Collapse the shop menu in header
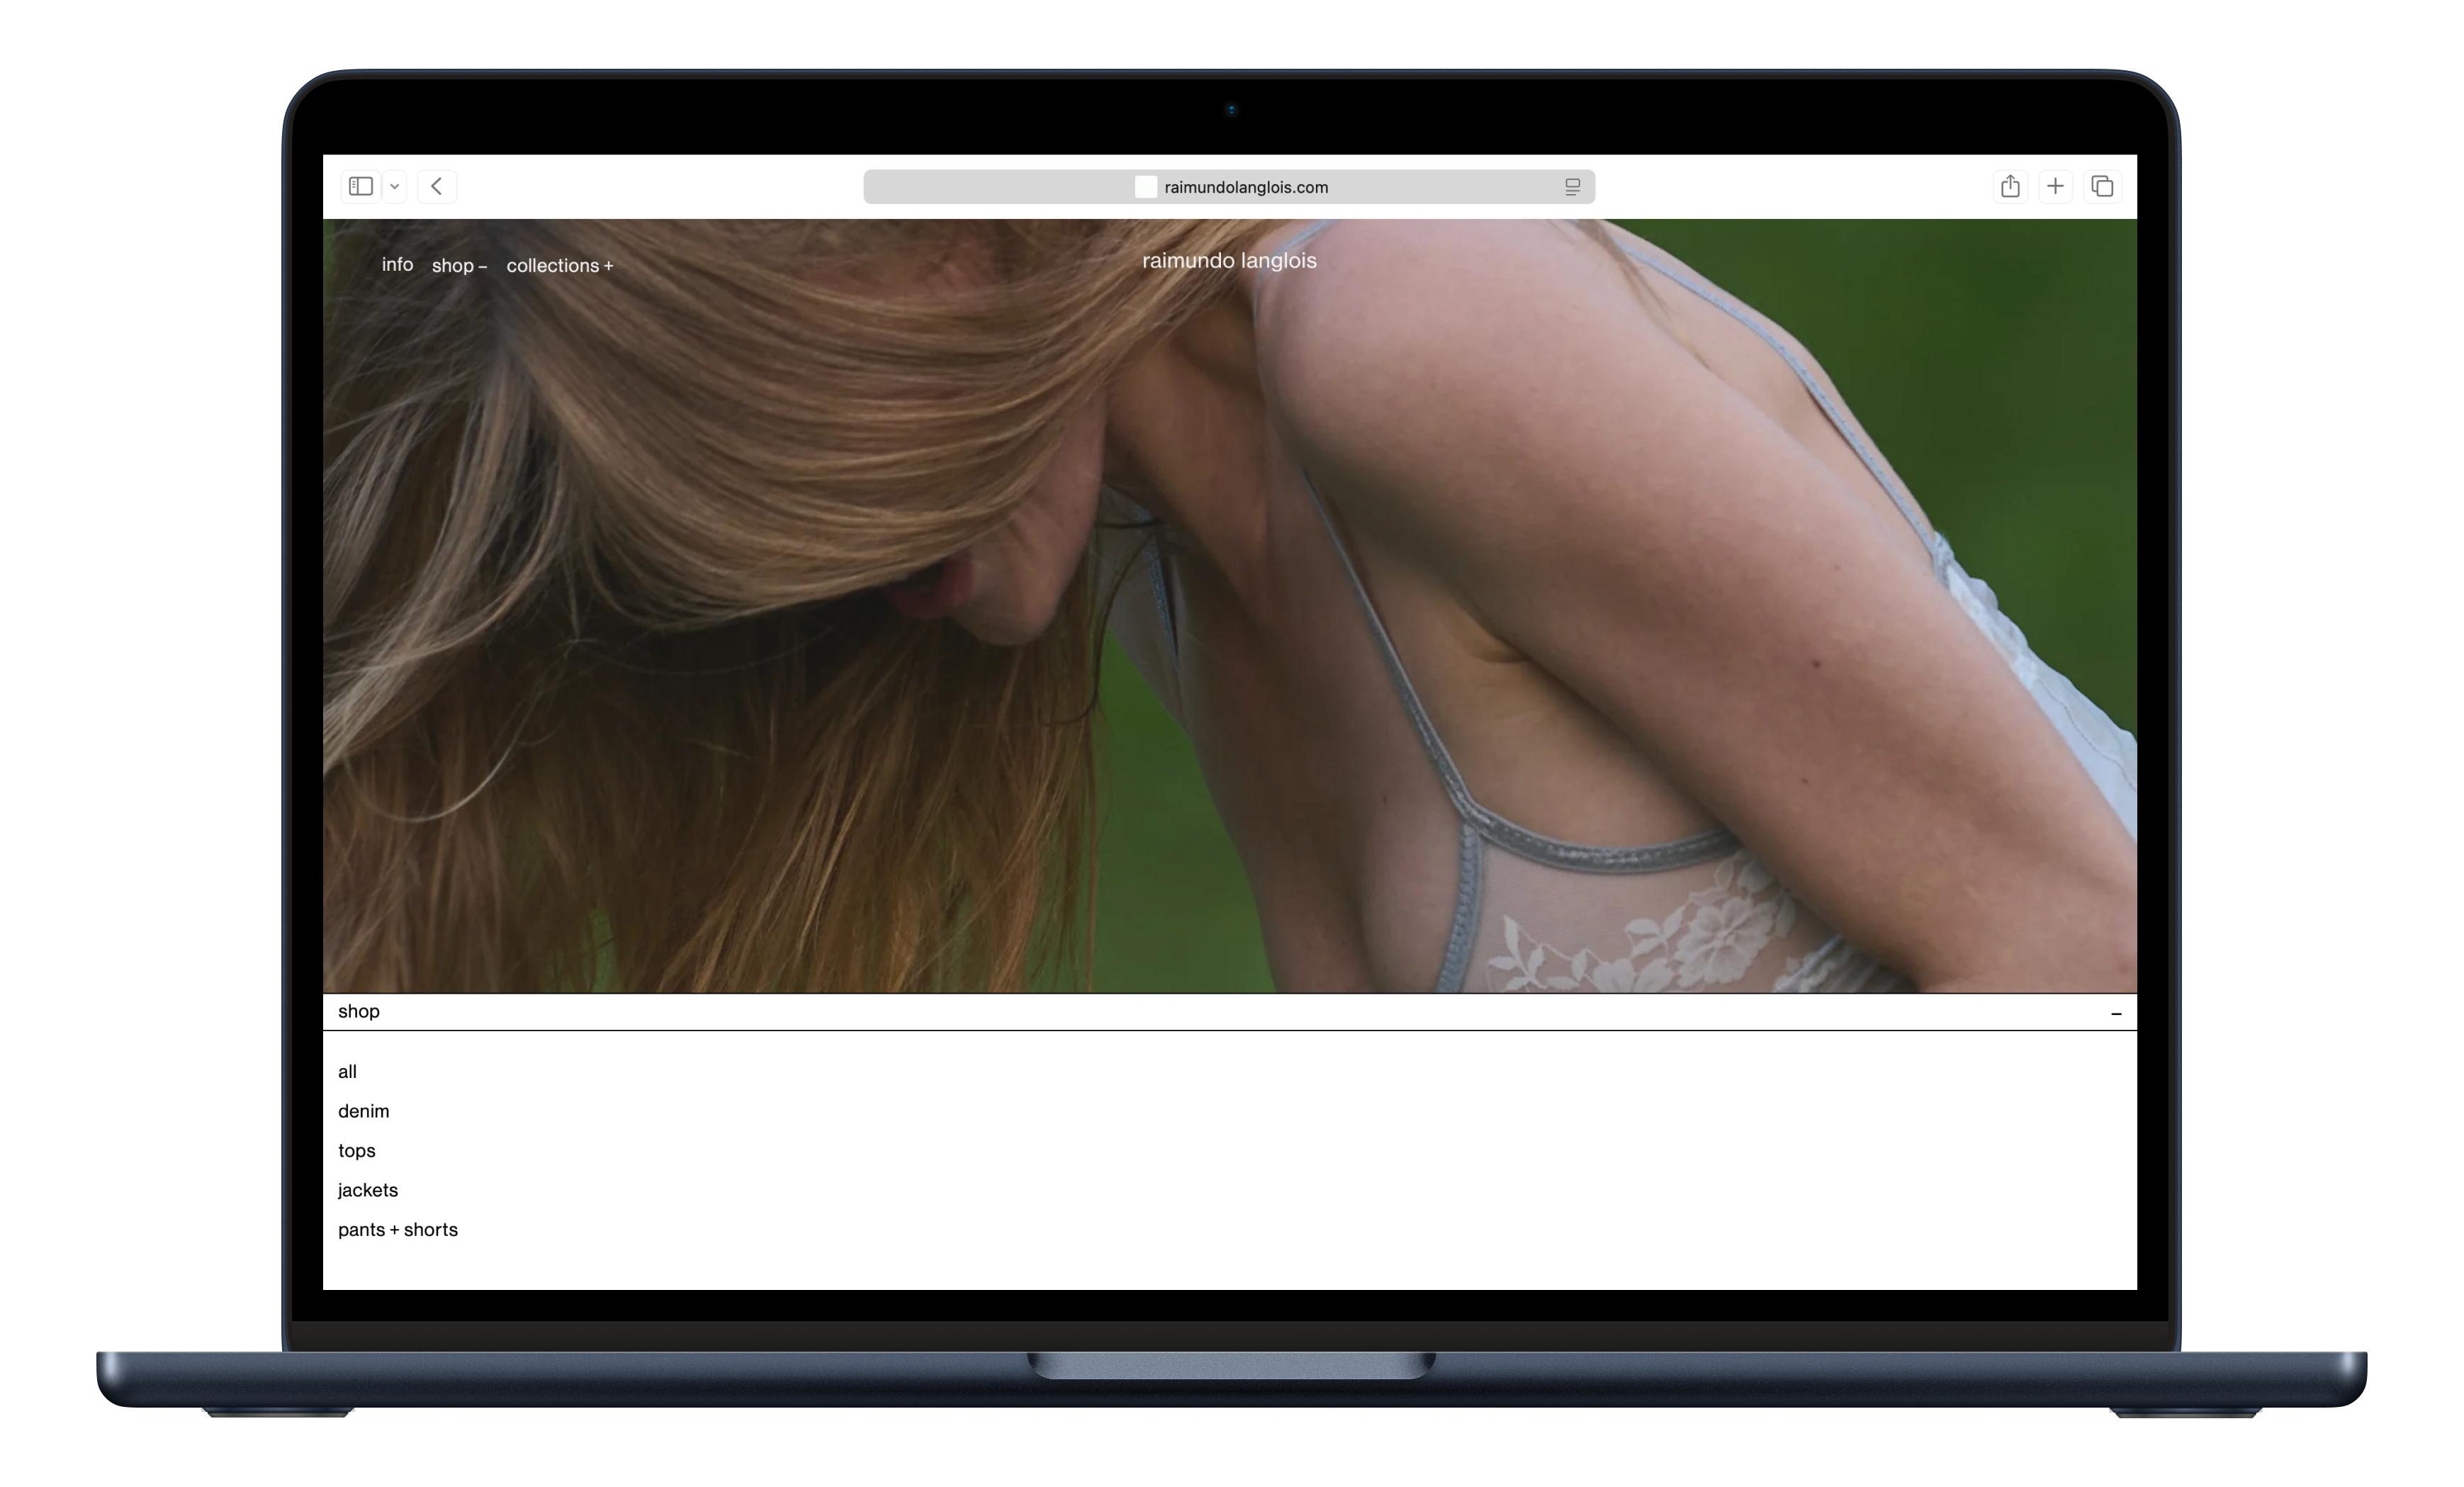 coord(459,266)
